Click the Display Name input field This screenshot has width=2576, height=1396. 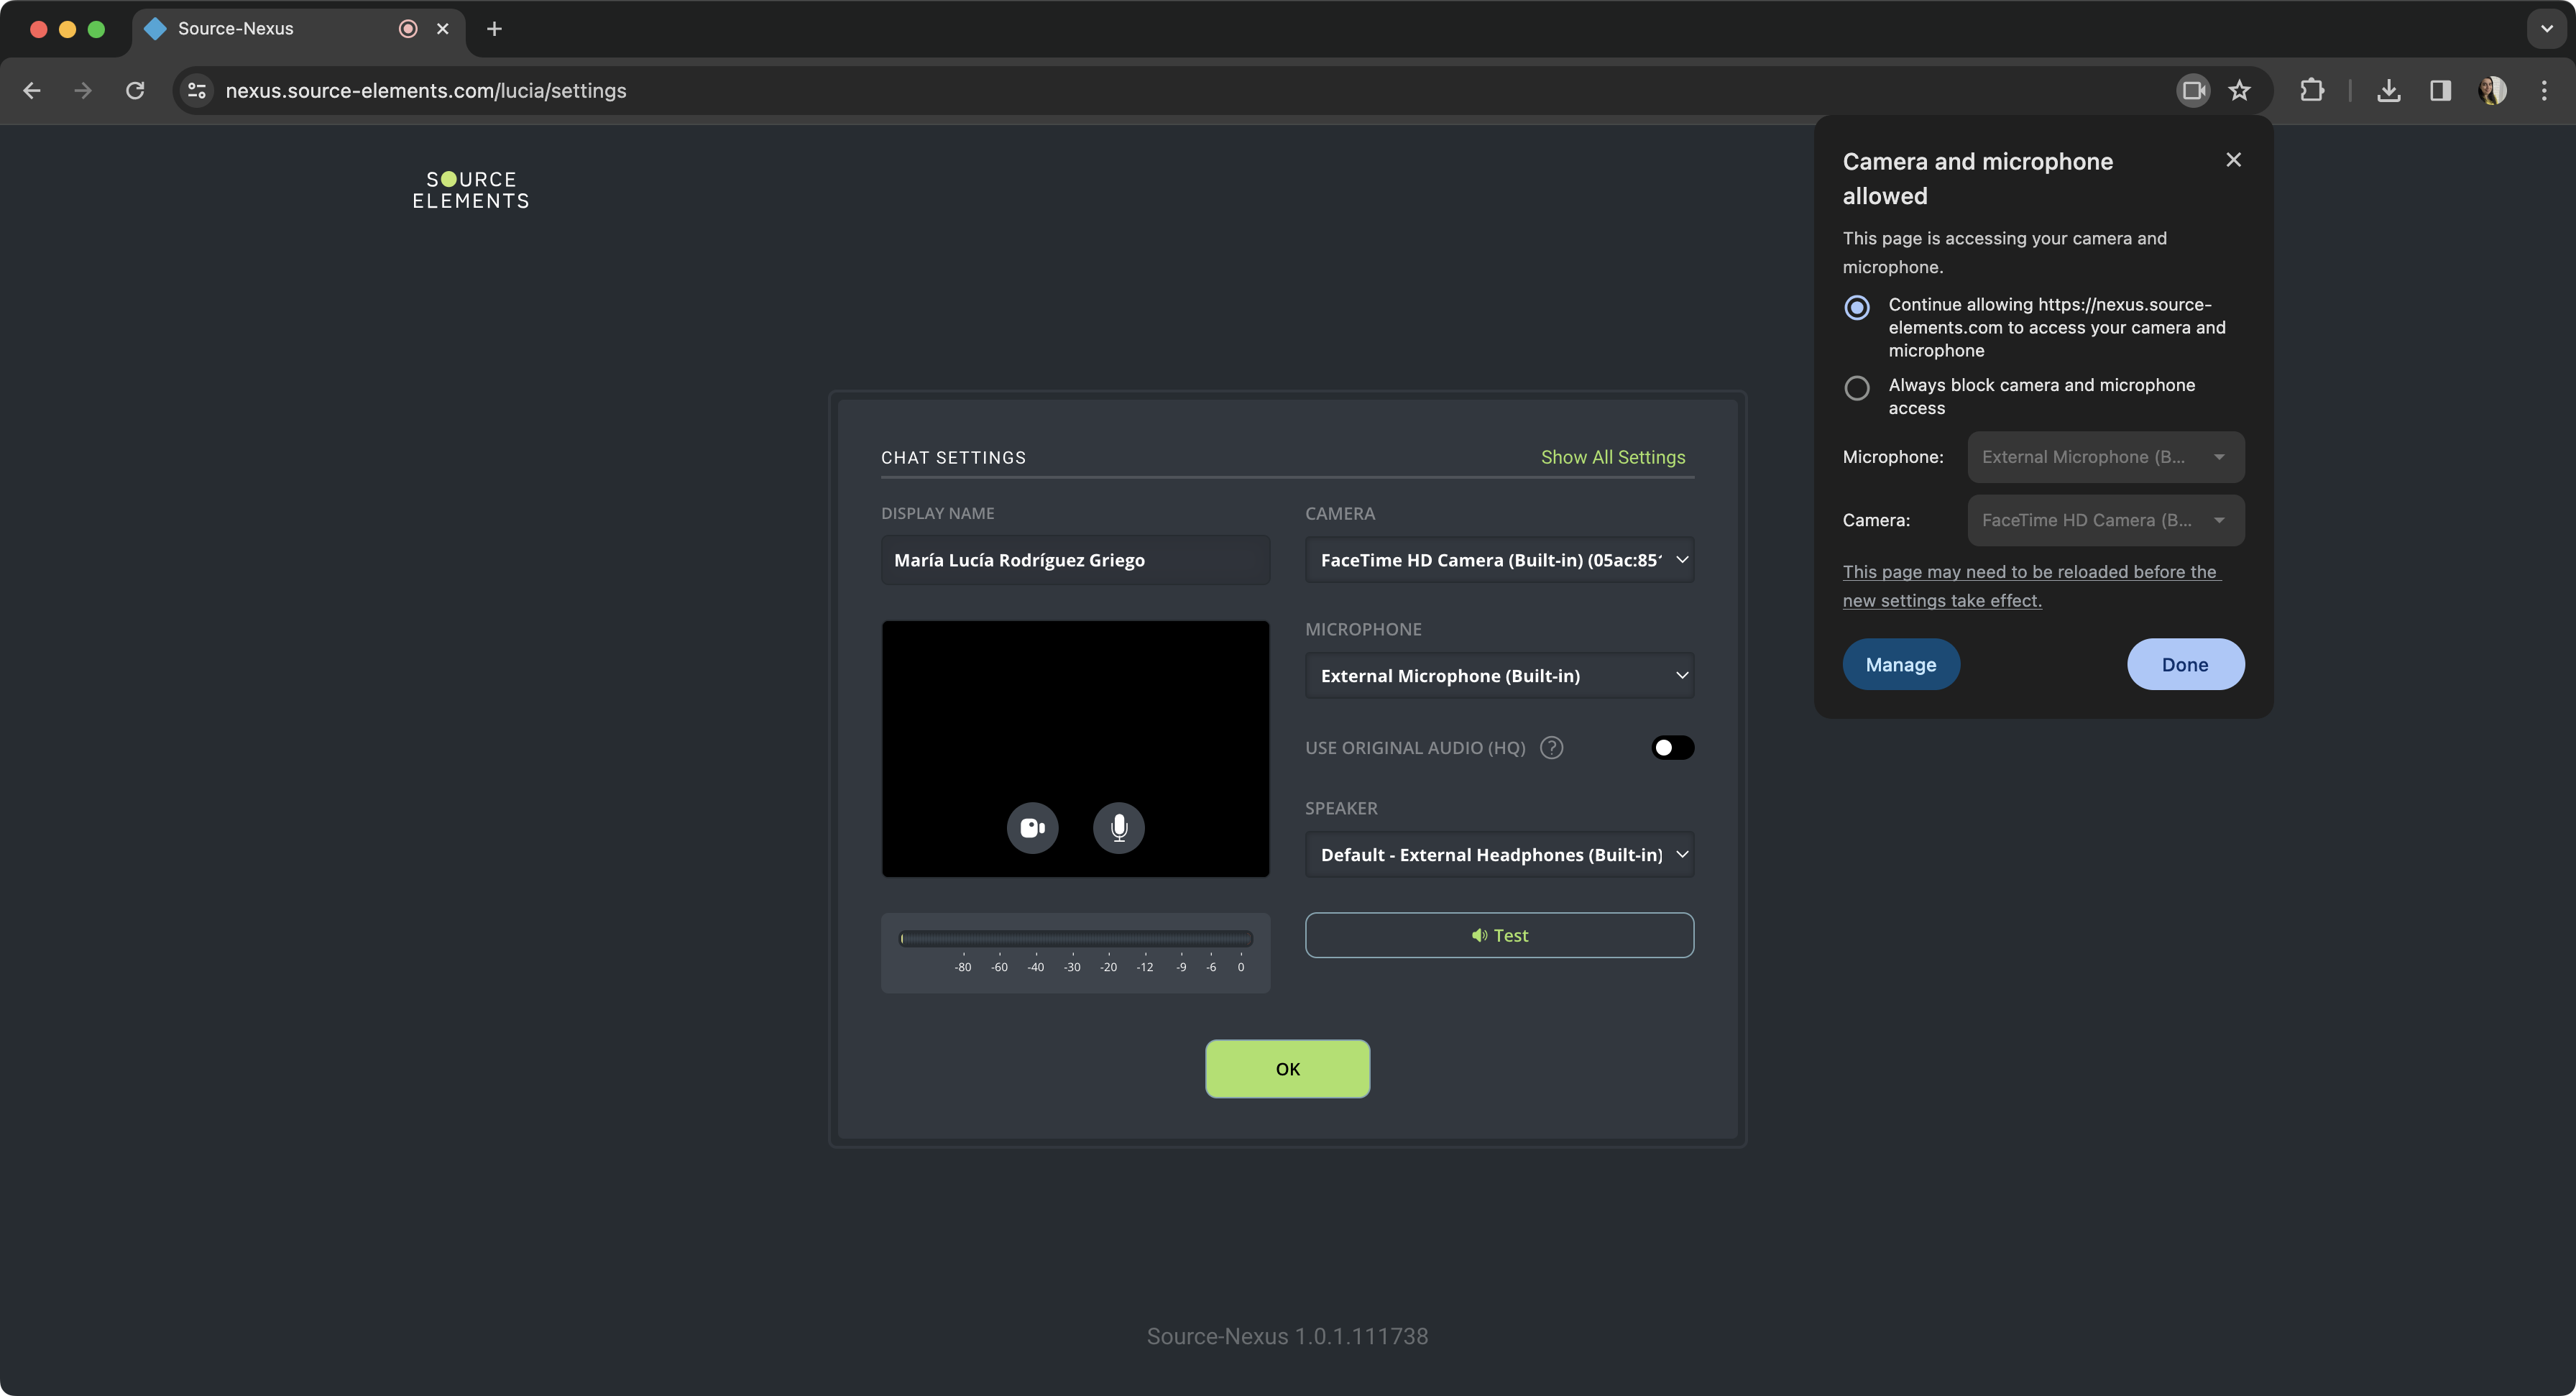[1075, 560]
